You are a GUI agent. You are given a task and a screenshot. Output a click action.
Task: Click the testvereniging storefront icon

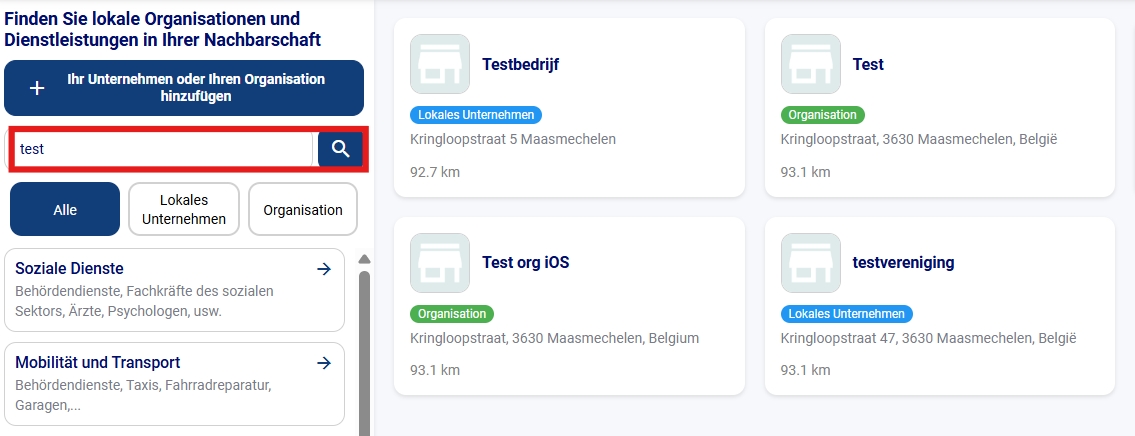811,263
